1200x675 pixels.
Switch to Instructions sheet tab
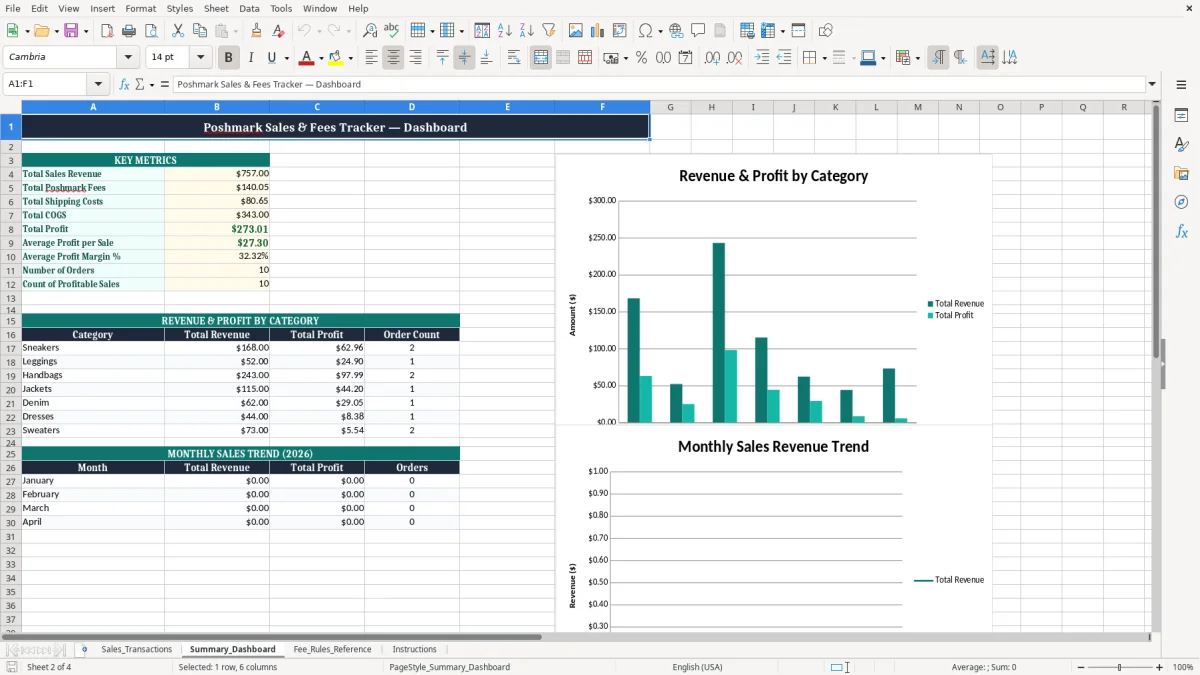(x=414, y=649)
